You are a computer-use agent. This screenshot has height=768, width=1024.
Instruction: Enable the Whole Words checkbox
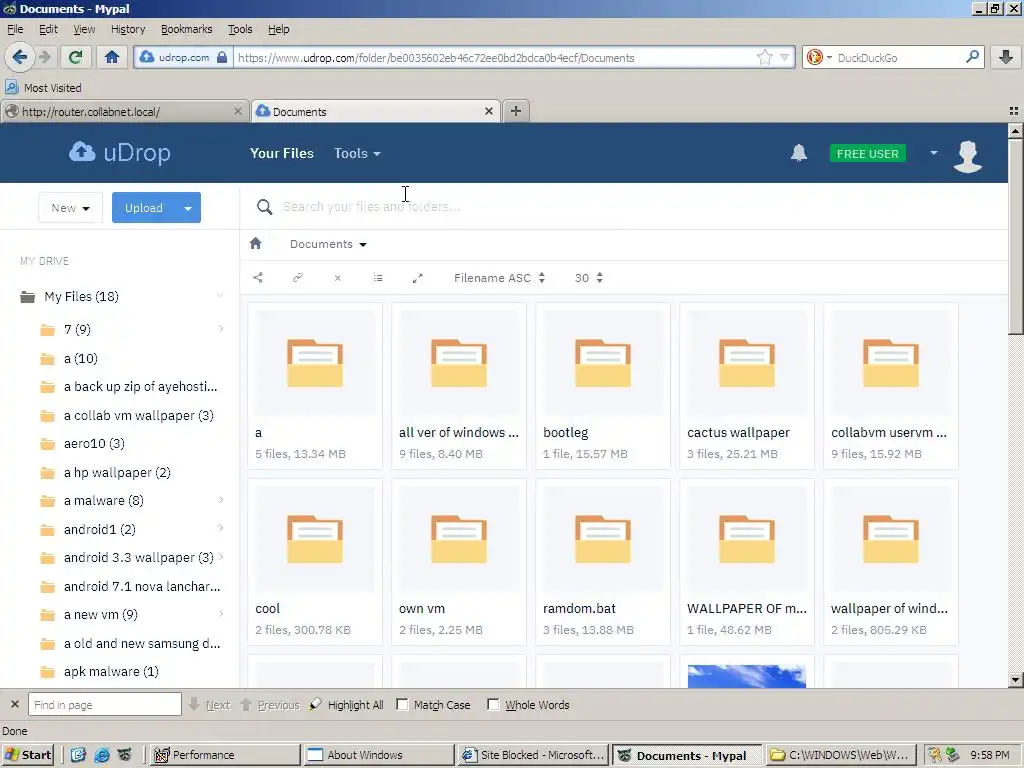coord(494,705)
